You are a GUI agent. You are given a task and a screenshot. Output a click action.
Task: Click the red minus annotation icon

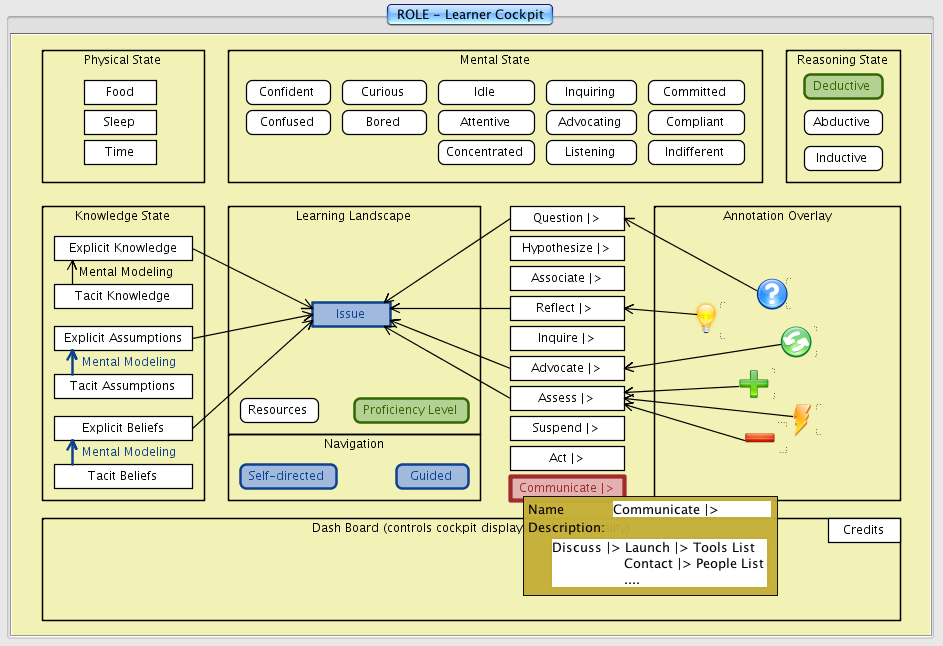click(759, 438)
